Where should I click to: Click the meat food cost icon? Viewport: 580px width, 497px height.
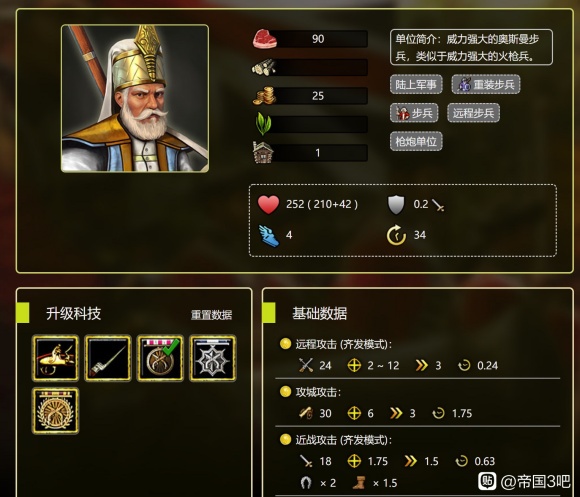point(264,39)
